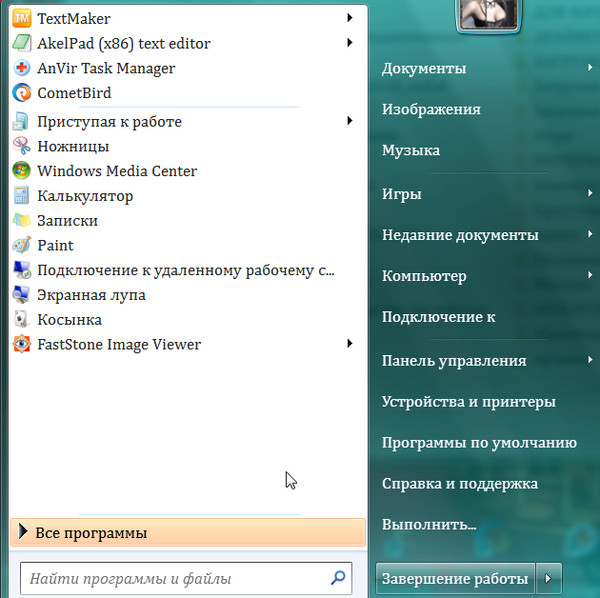Open Устройства и принтеры

pos(469,402)
